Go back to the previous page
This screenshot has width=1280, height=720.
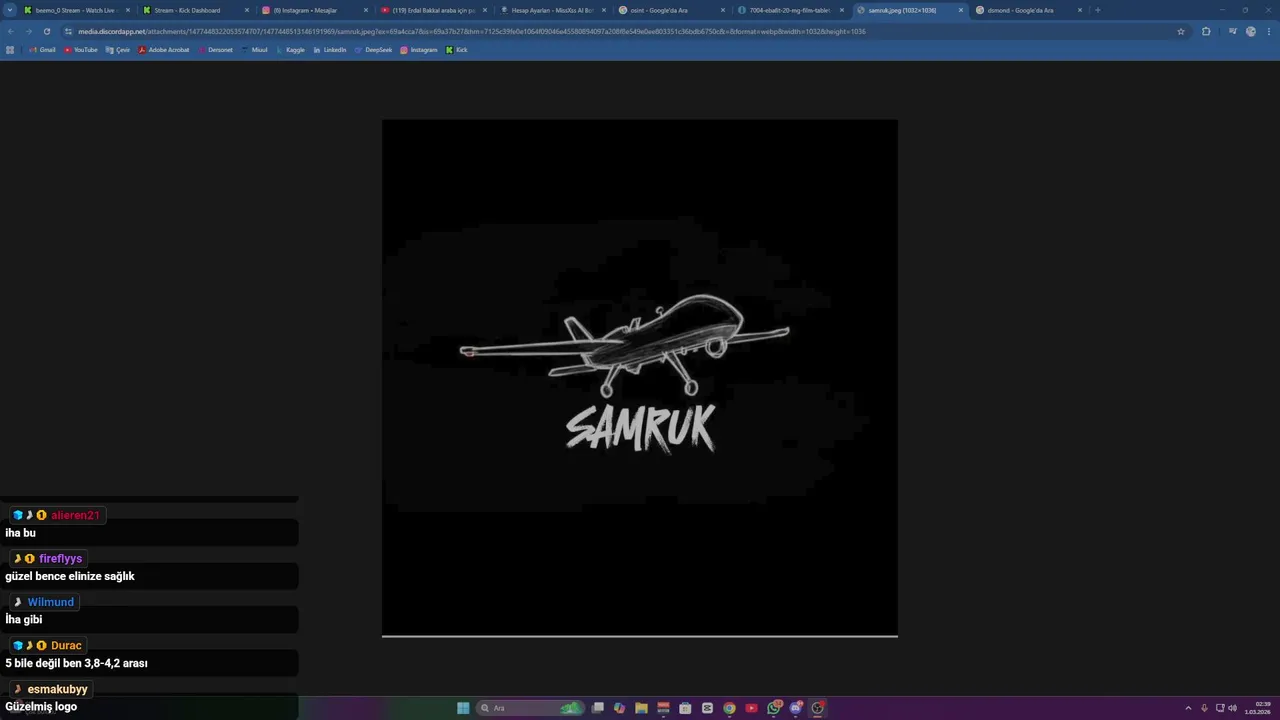pos(11,31)
